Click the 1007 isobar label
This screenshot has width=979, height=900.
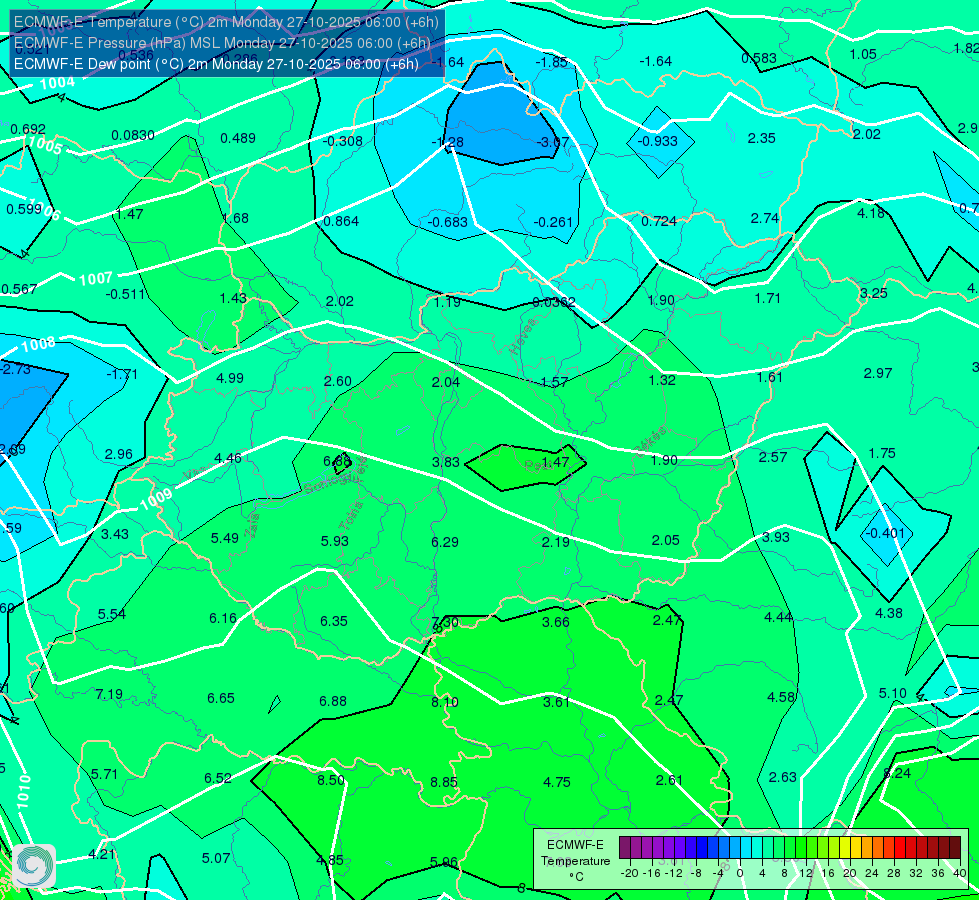[x=96, y=278]
